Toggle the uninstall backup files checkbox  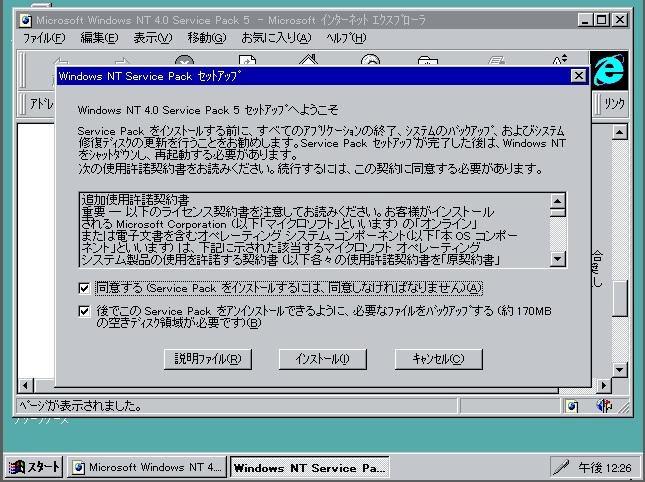[84, 311]
